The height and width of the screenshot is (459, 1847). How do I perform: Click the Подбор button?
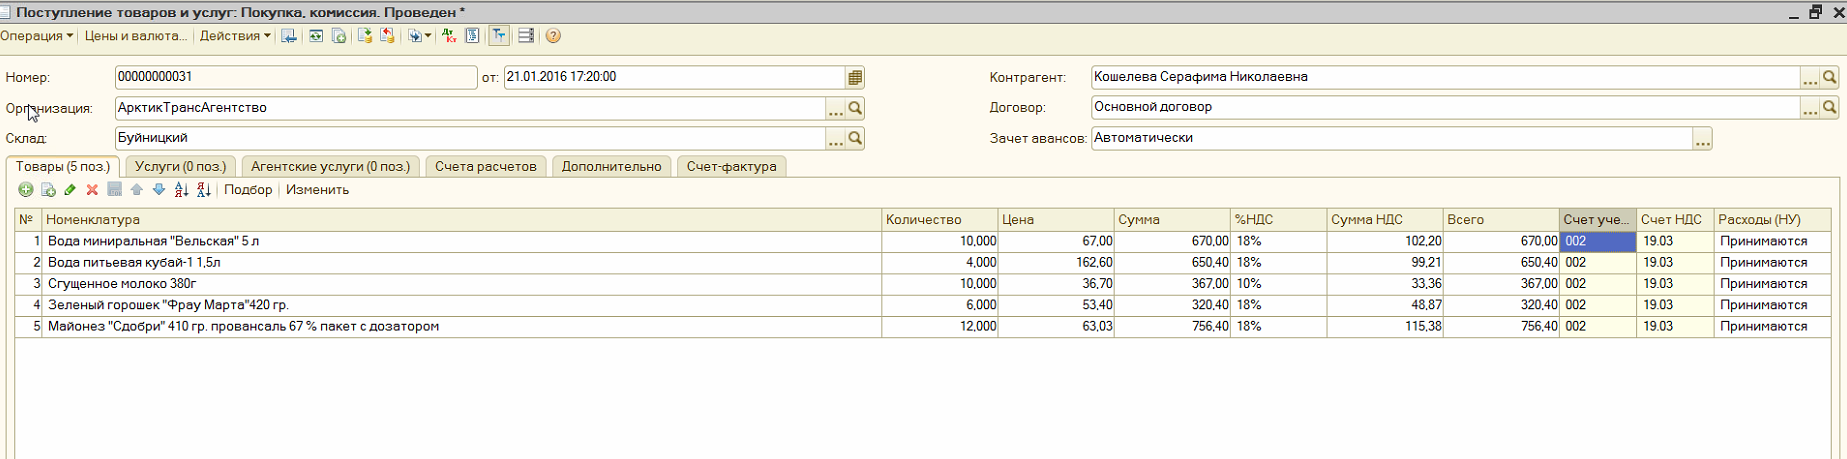248,190
